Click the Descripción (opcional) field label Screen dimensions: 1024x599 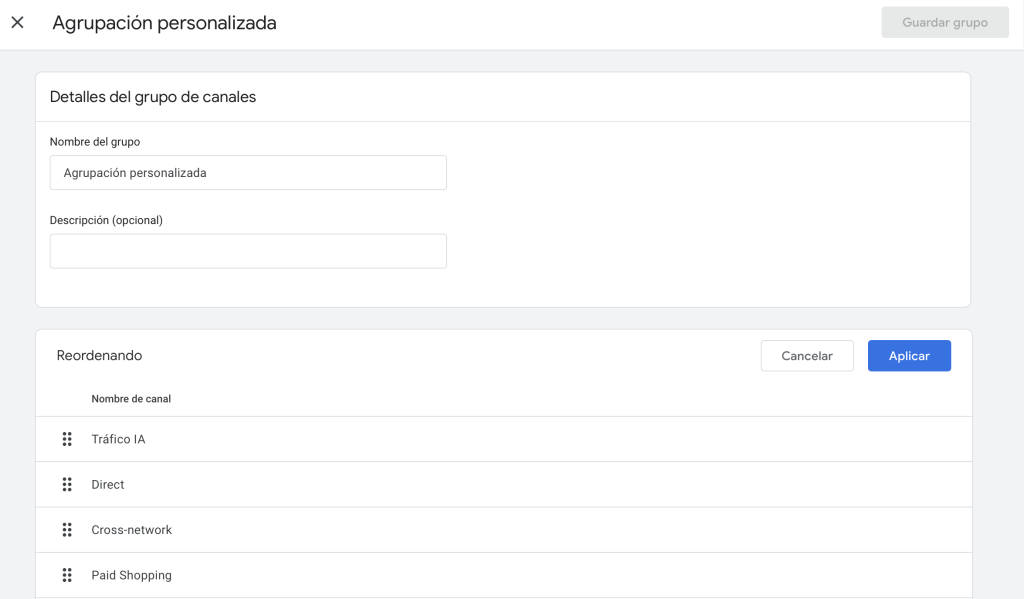[106, 220]
